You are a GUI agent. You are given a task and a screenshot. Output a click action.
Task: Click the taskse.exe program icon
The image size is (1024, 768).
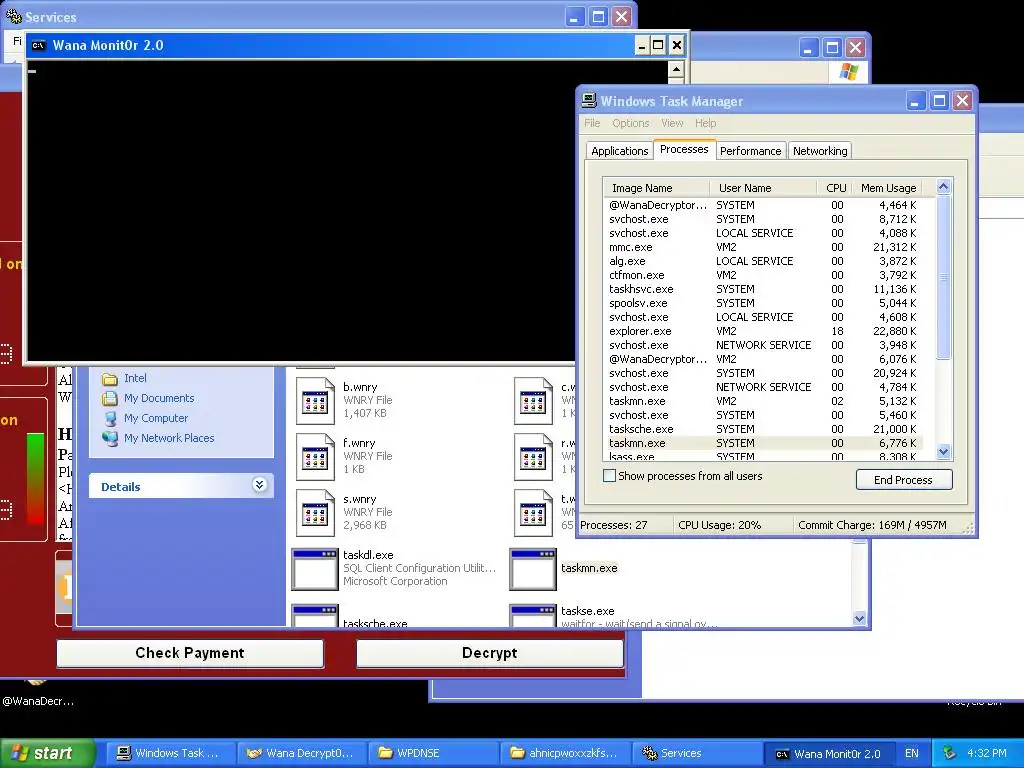533,616
